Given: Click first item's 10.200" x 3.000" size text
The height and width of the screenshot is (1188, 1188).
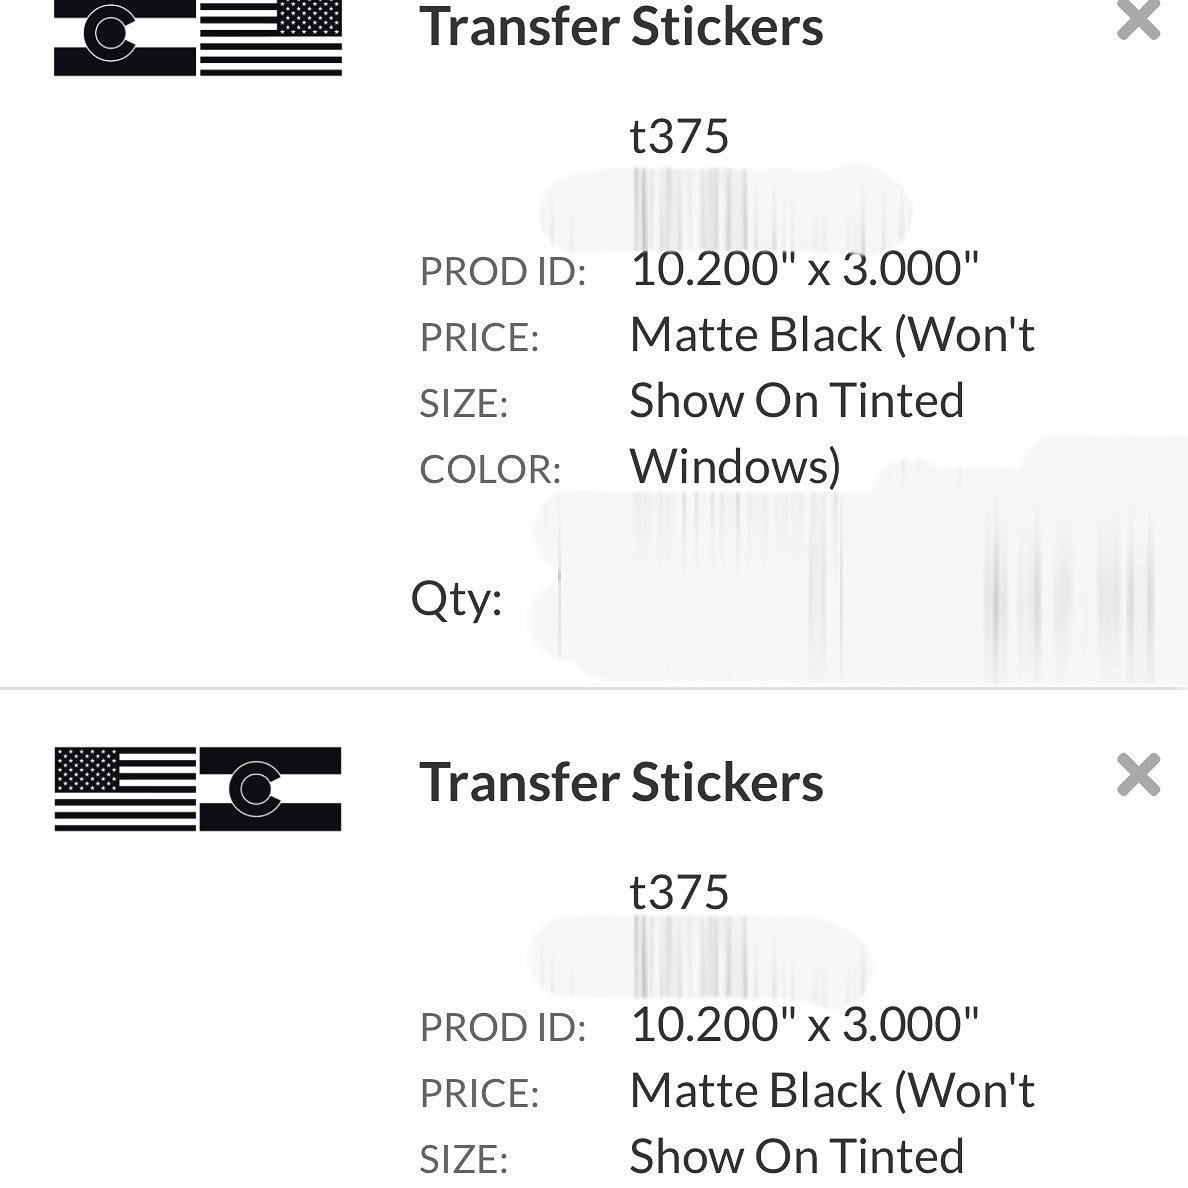Looking at the screenshot, I should (805, 269).
